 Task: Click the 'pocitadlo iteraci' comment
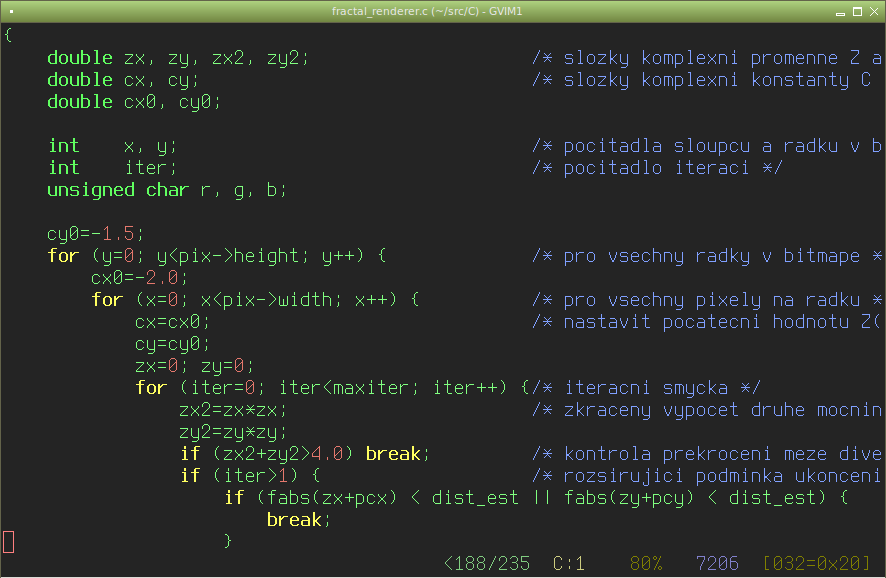(655, 168)
